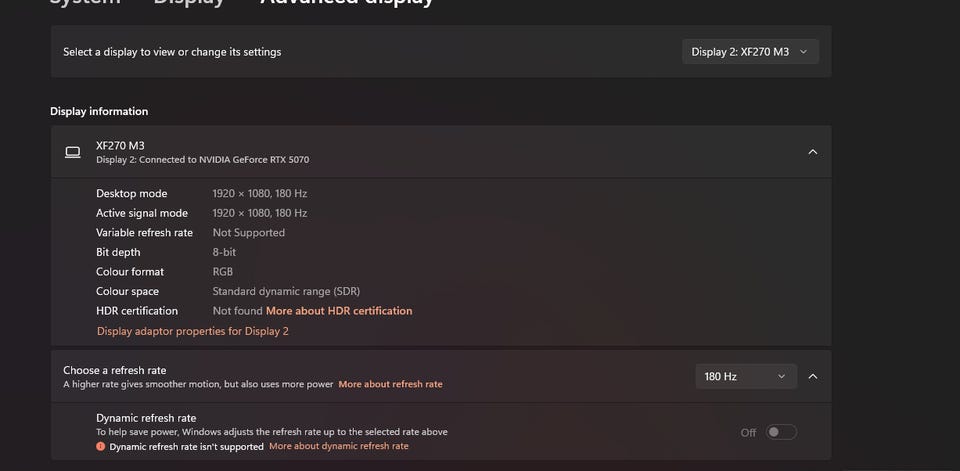Toggle the Dynamic refresh rate switch
Screen dimensions: 960x471
(780, 432)
